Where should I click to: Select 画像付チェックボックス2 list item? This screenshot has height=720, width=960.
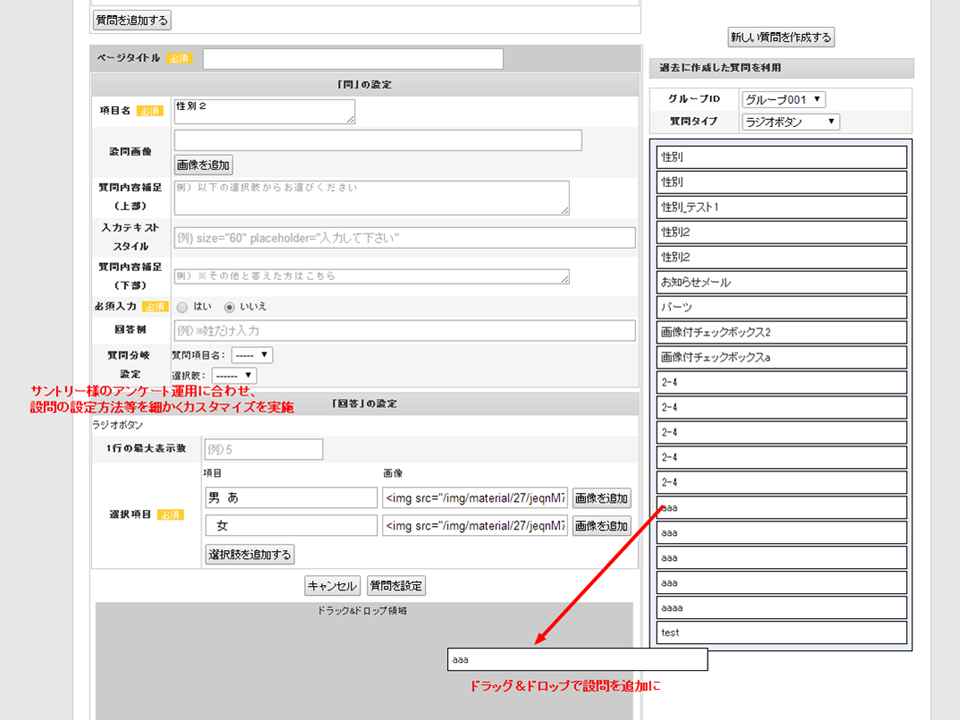click(x=782, y=332)
